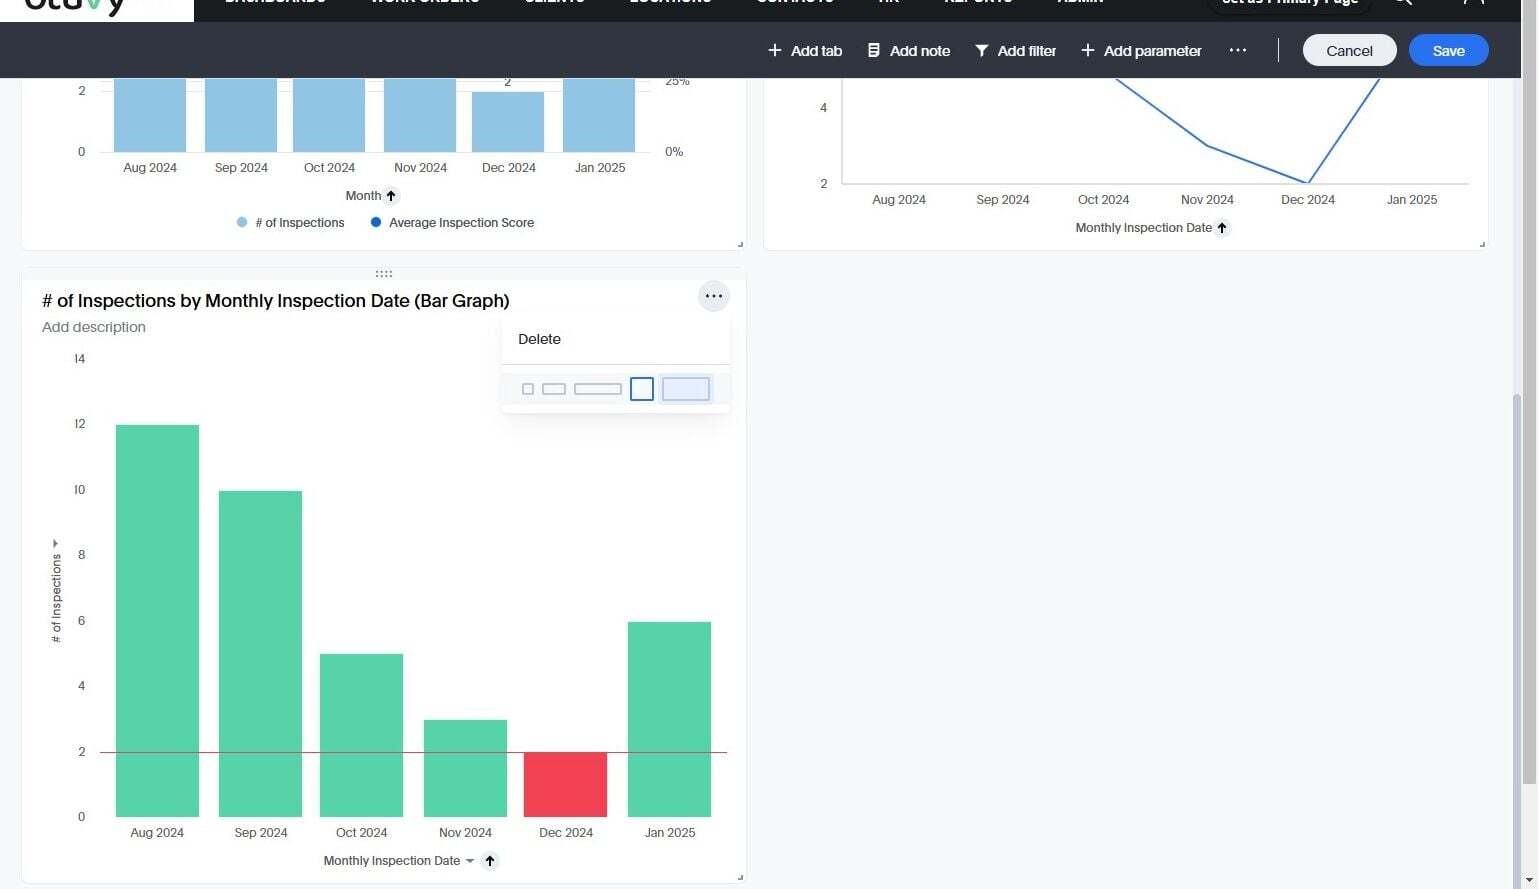The width and height of the screenshot is (1538, 889).
Task: Save the dashboard changes
Action: coord(1448,50)
